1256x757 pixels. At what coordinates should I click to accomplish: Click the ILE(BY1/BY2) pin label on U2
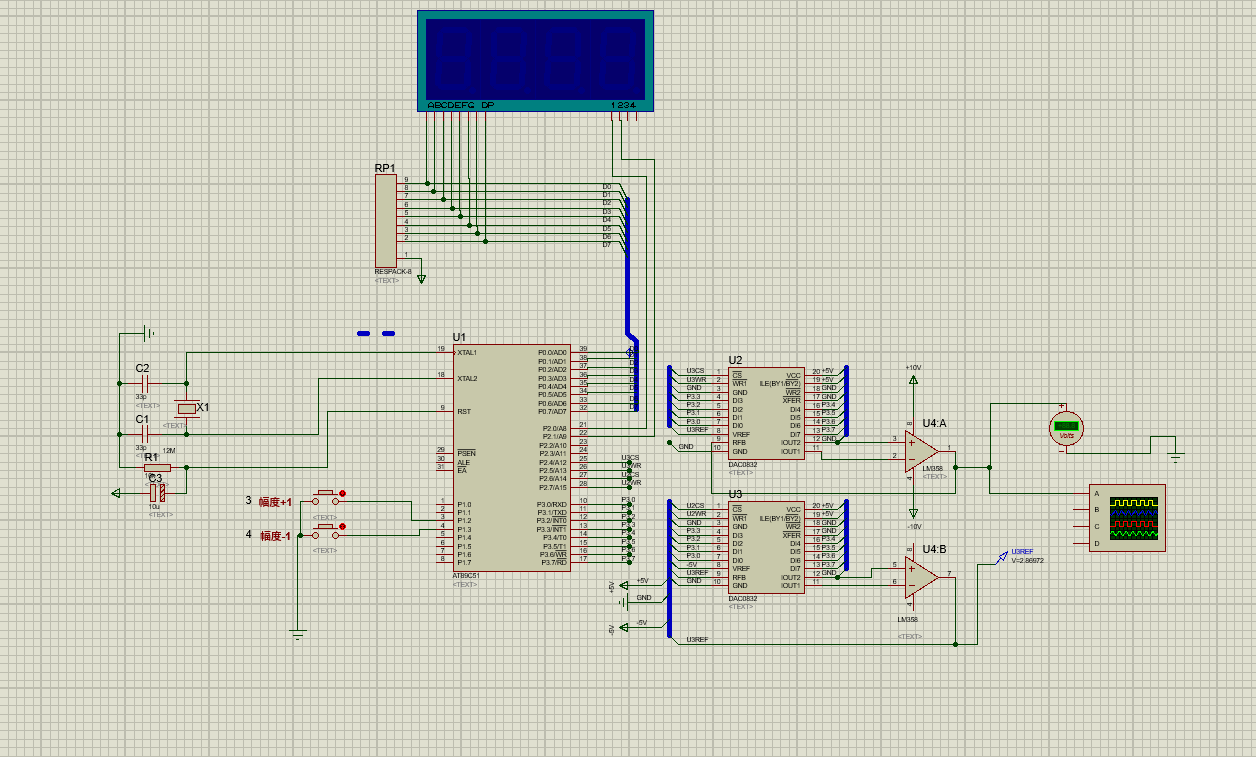coord(779,383)
